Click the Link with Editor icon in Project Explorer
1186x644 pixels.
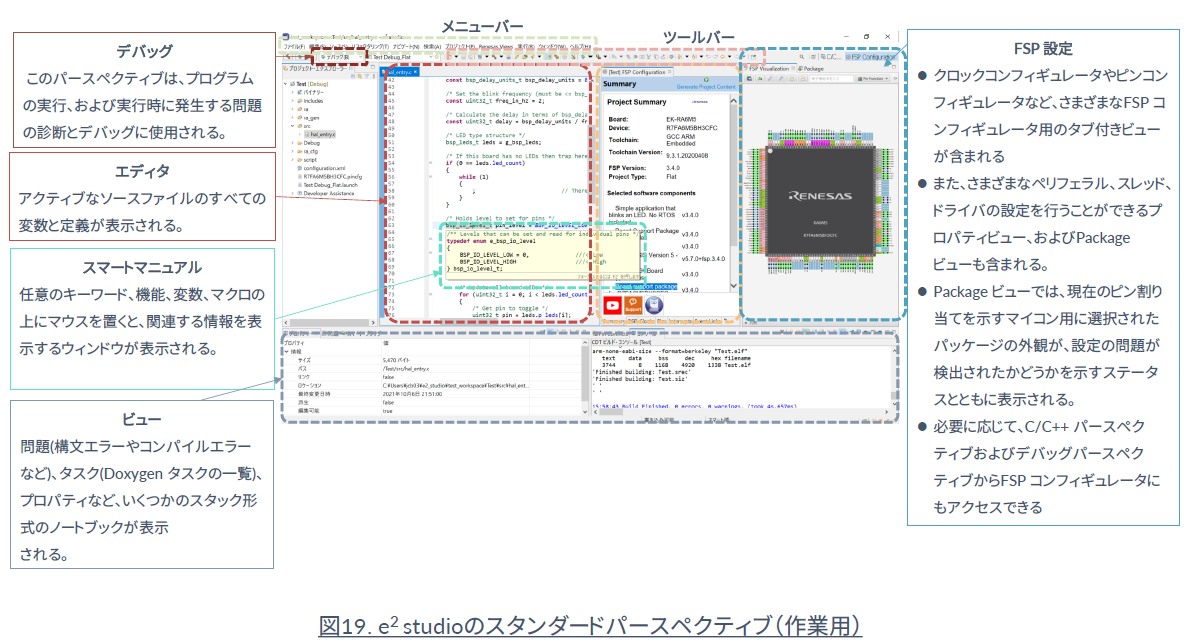click(359, 76)
